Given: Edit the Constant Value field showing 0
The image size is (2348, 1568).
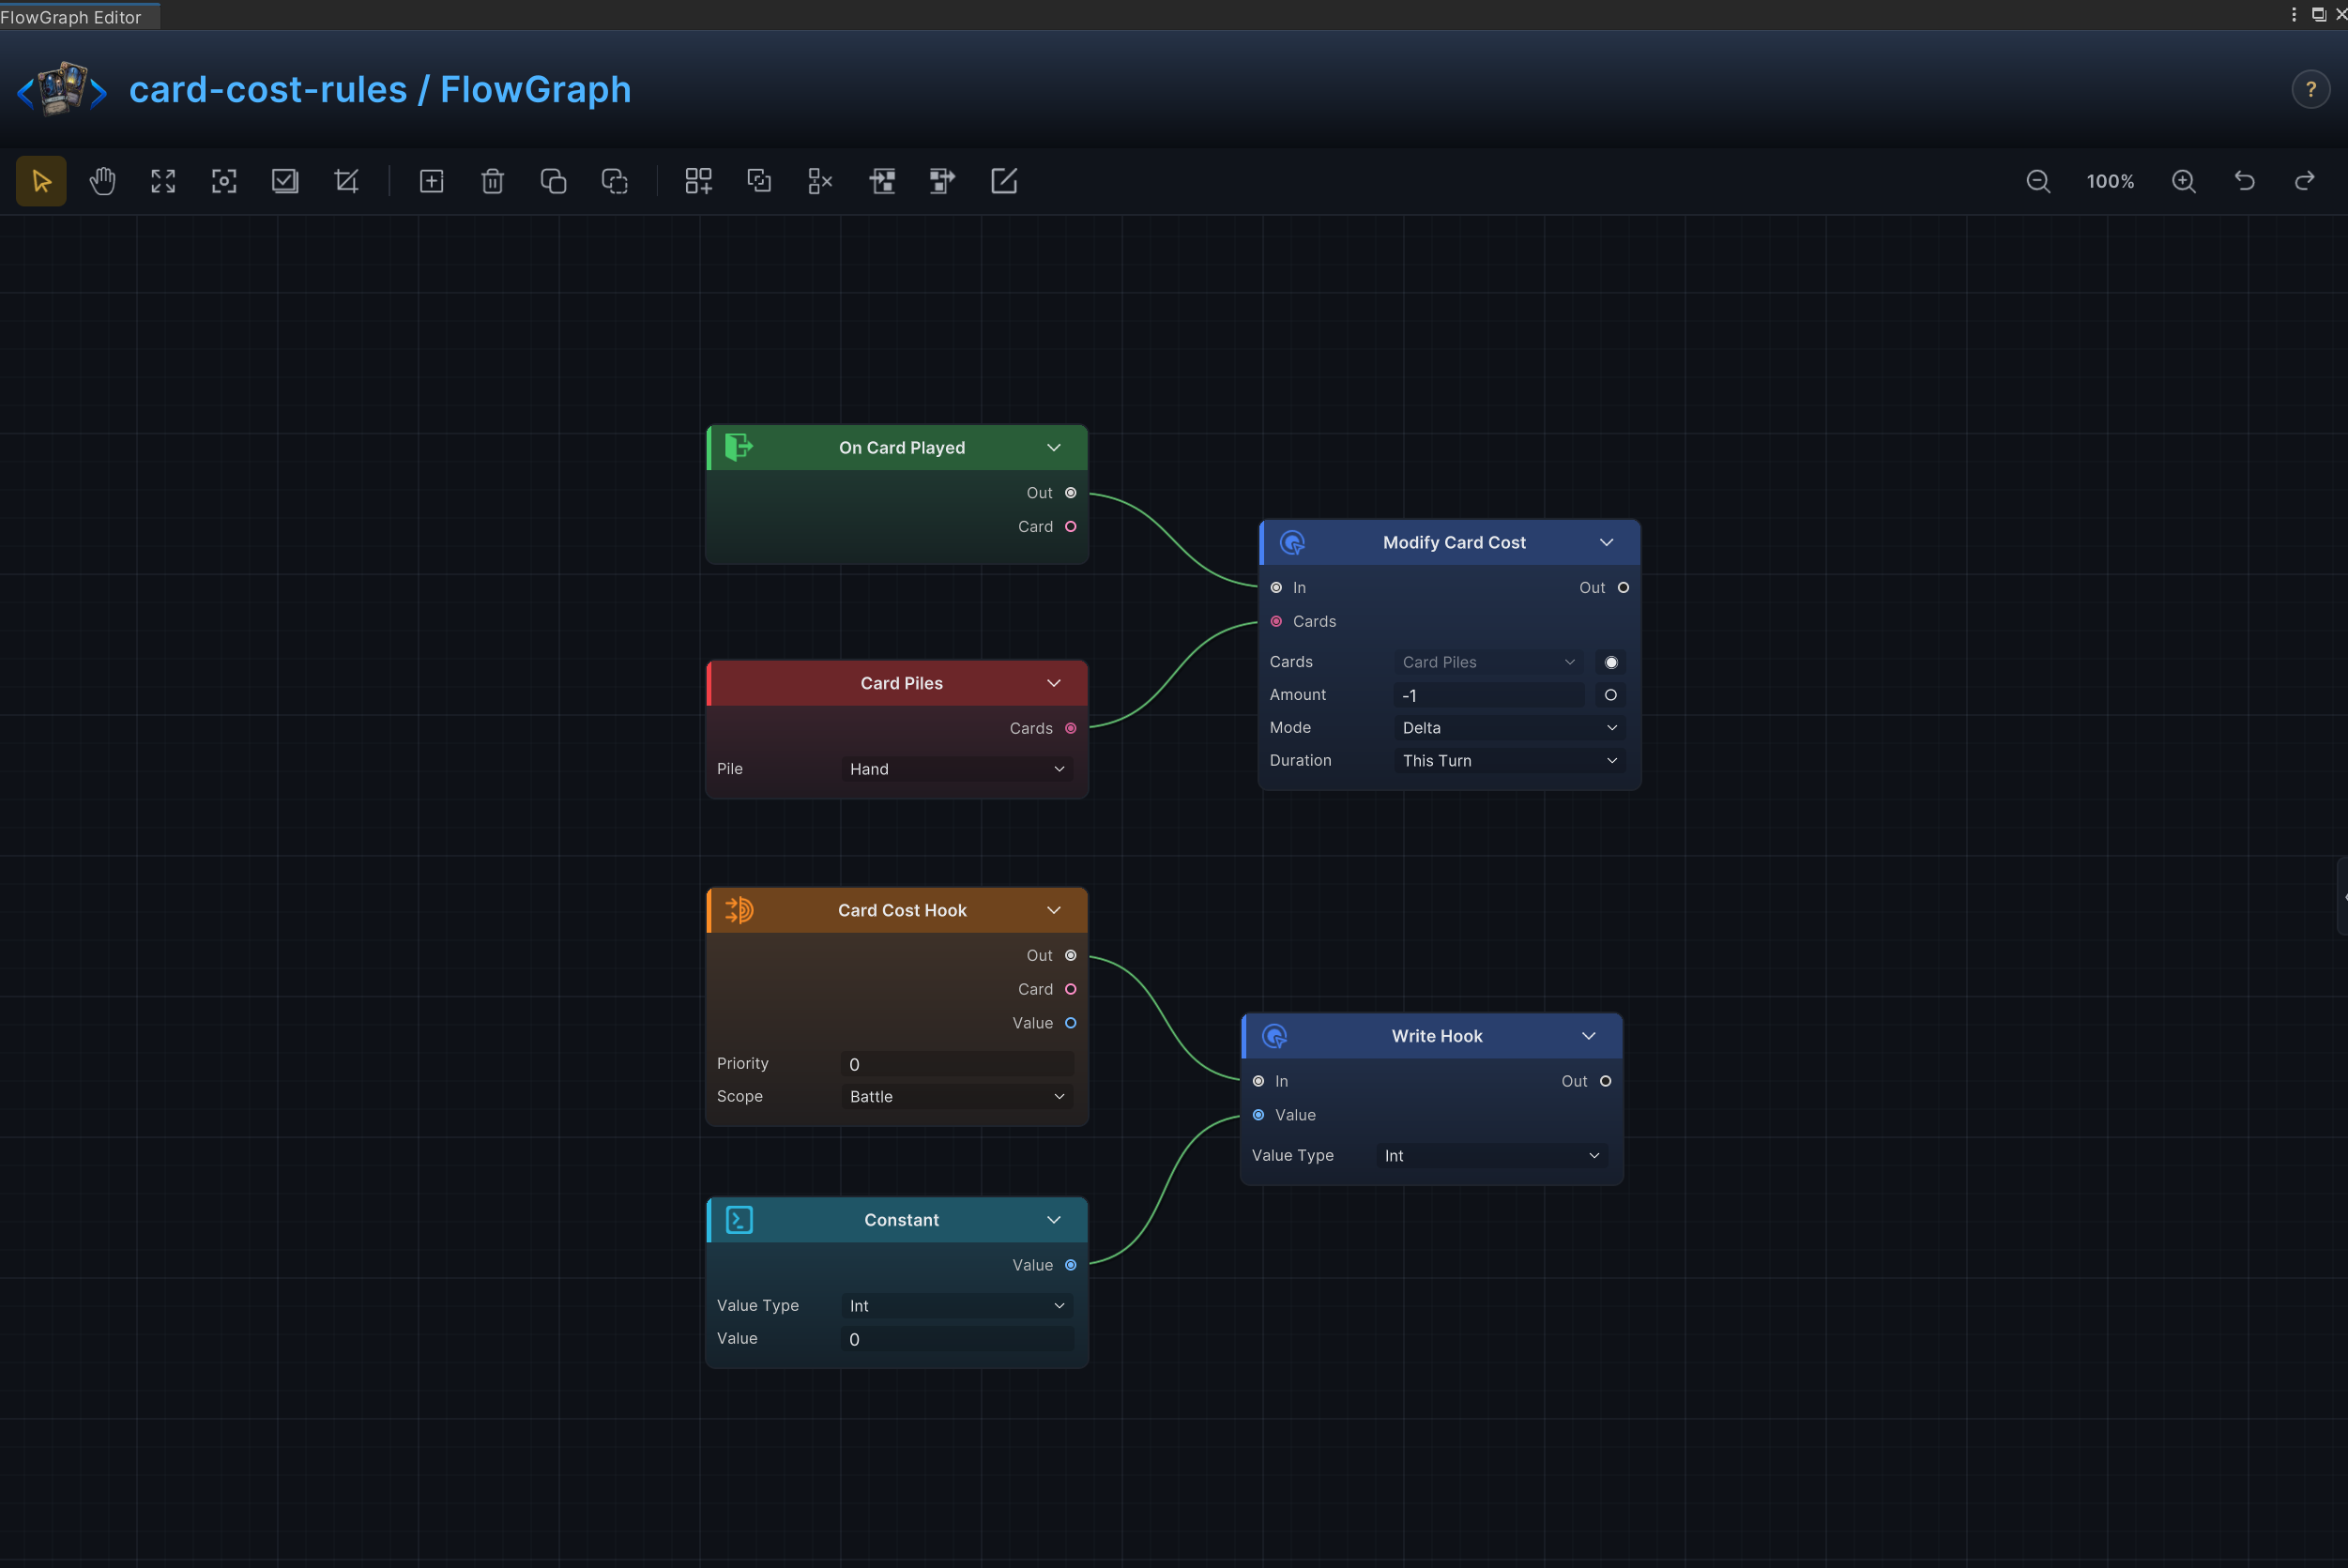Looking at the screenshot, I should [957, 1339].
